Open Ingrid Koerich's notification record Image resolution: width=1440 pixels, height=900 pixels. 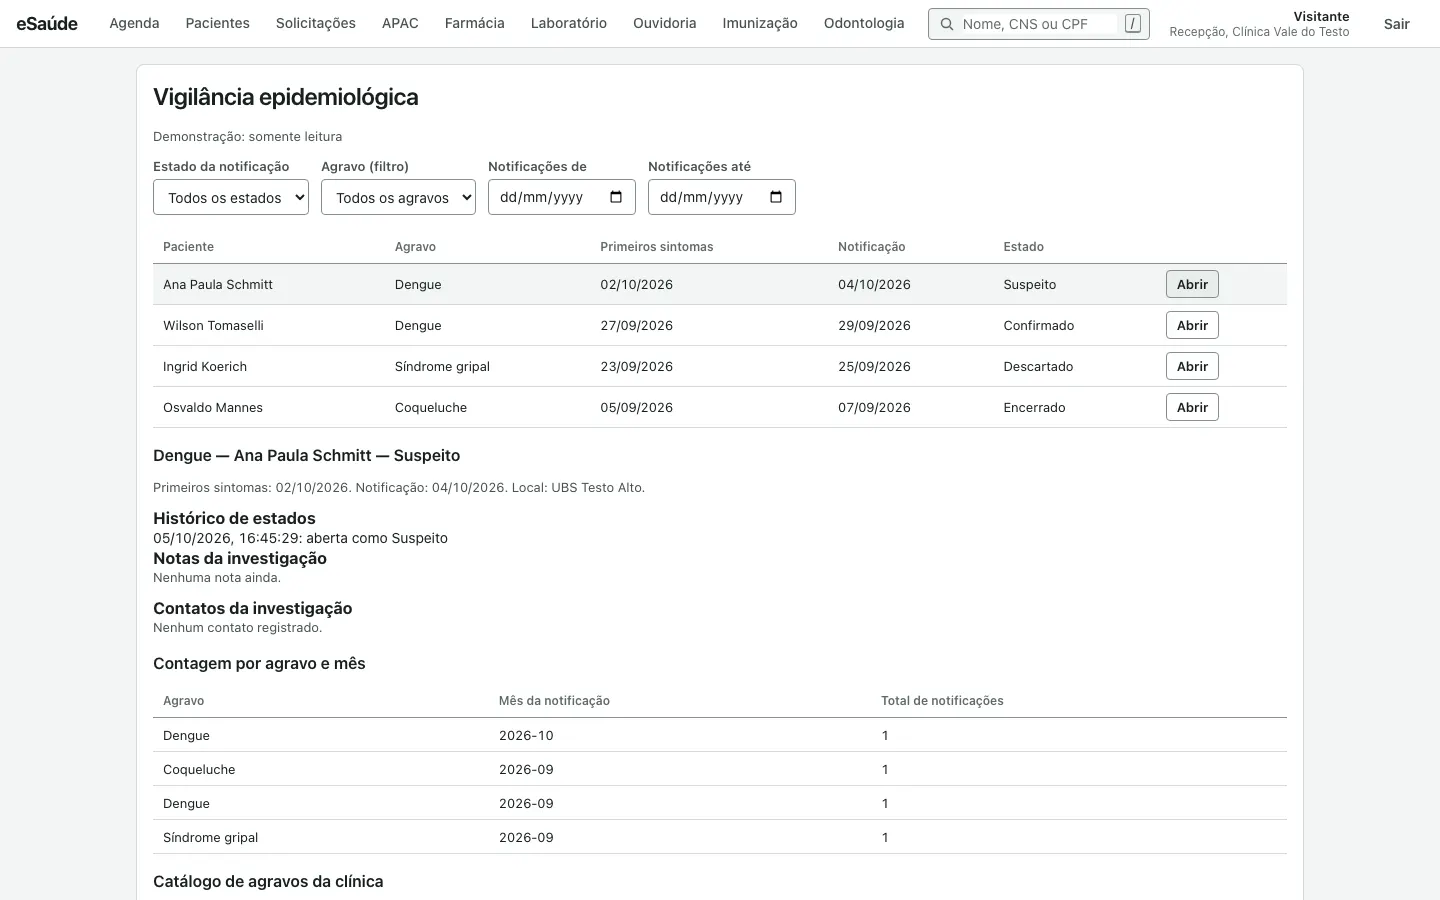coord(1192,366)
